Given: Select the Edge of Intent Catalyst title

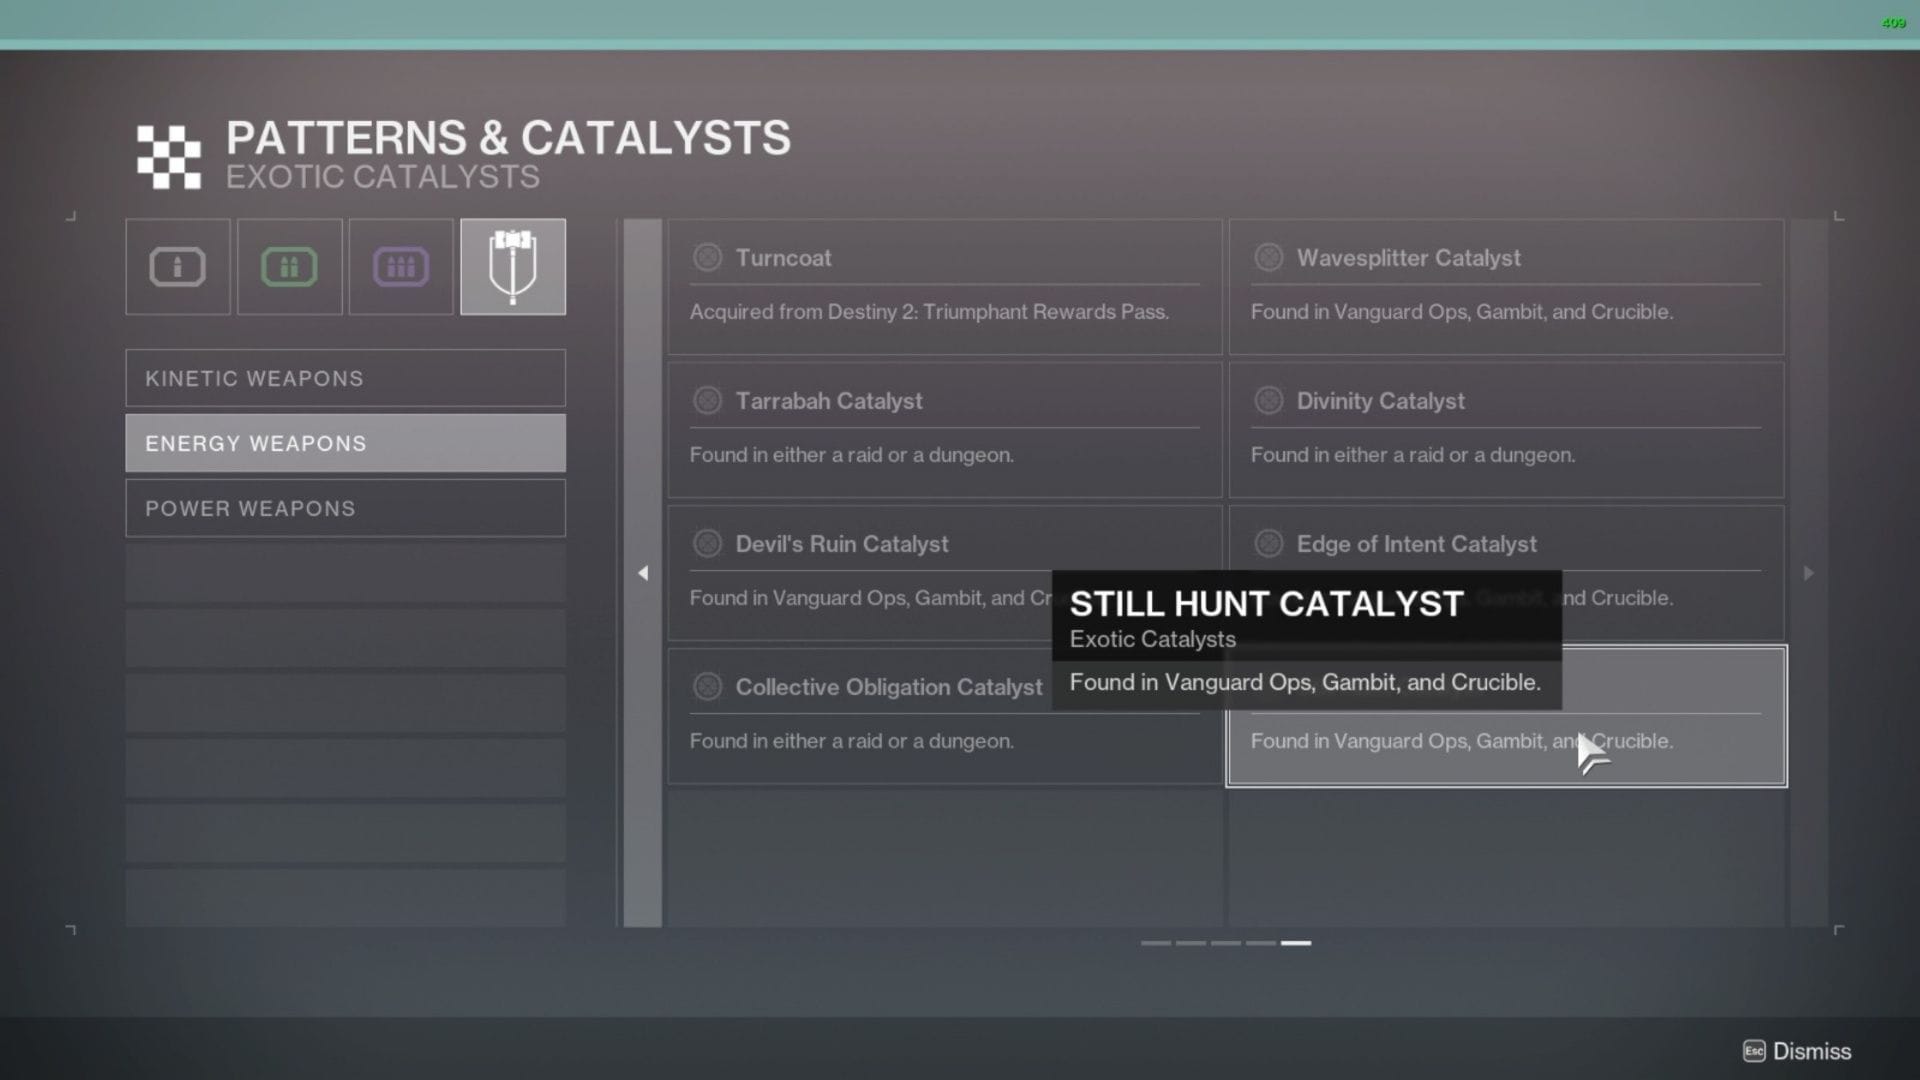Looking at the screenshot, I should tap(1416, 544).
